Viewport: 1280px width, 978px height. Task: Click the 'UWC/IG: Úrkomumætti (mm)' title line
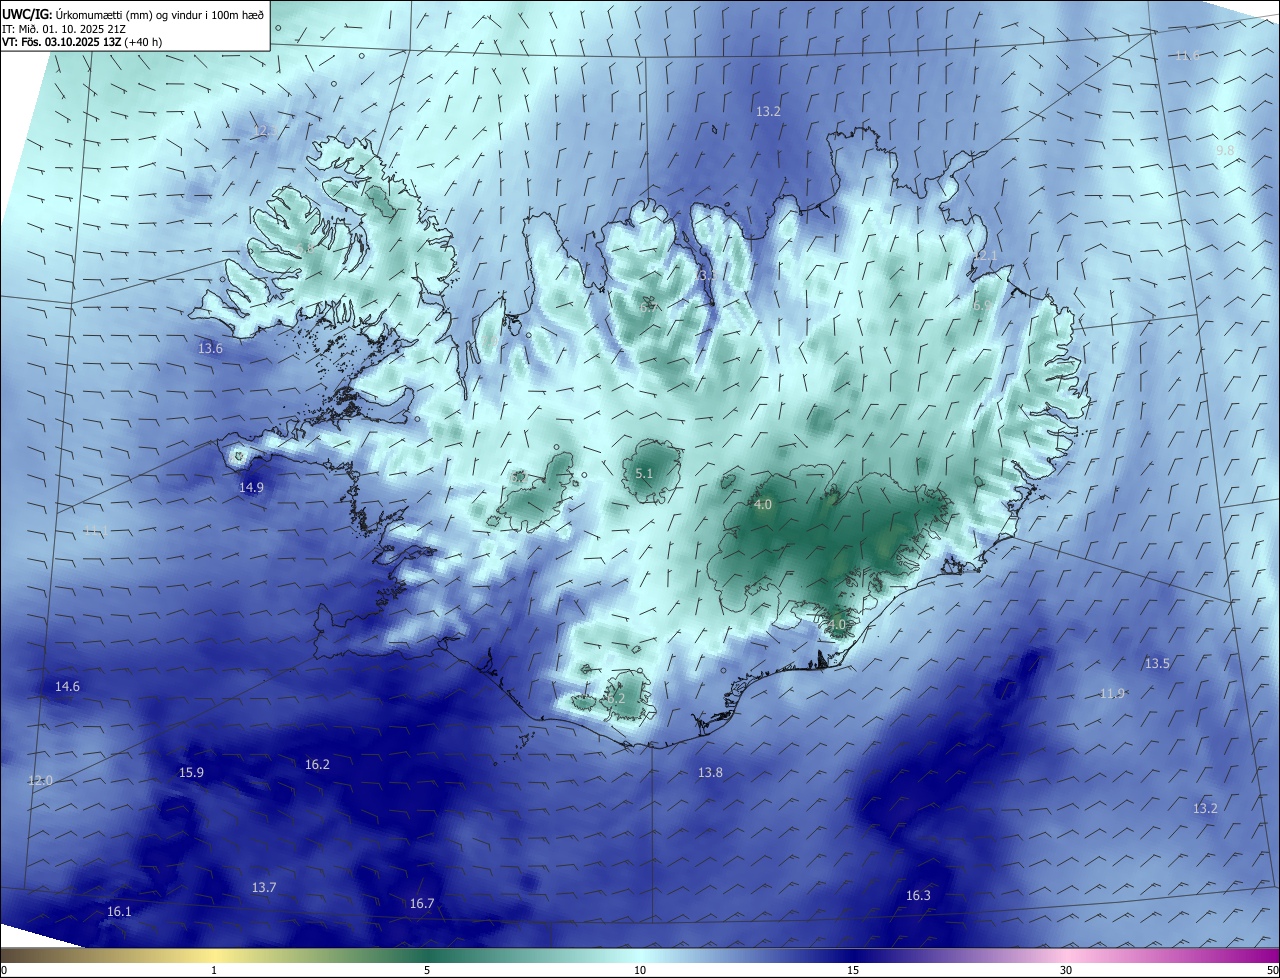click(133, 13)
